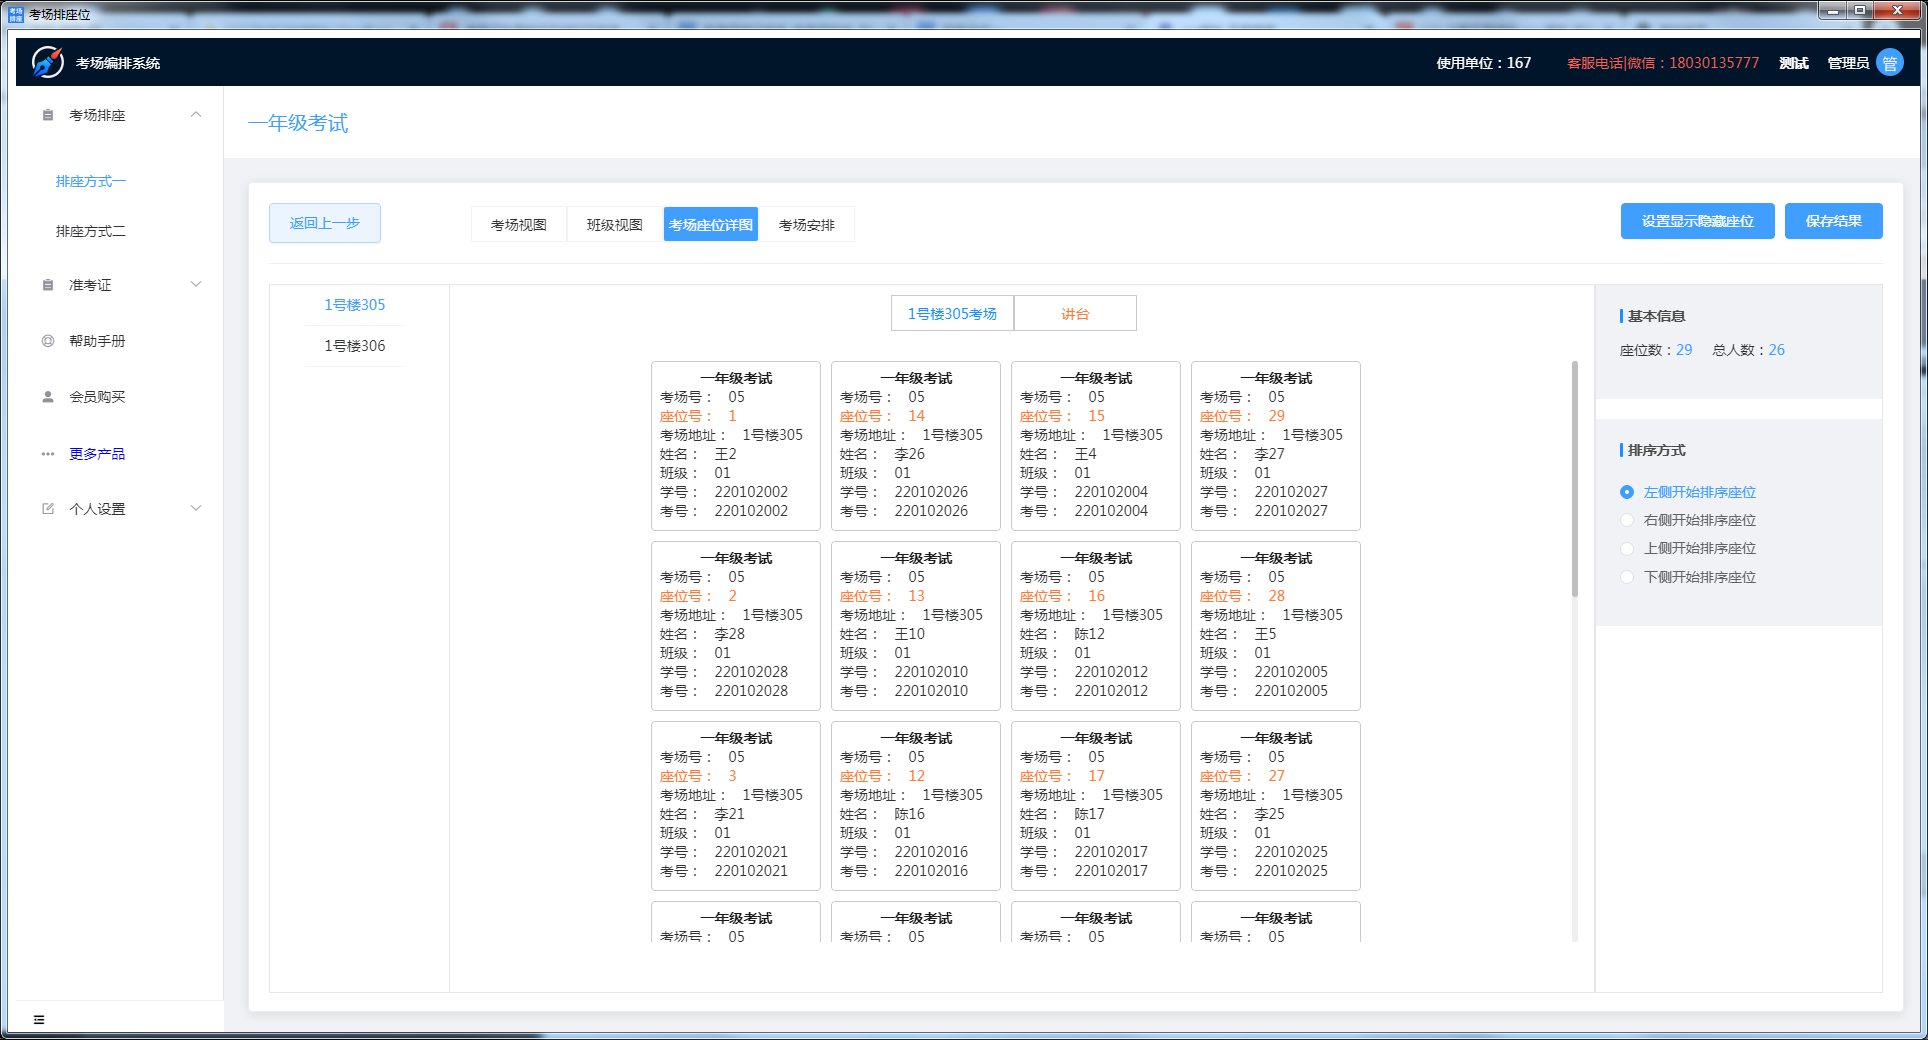The height and width of the screenshot is (1040, 1928).
Task: Click seat card 13 for 王10
Action: pos(916,626)
